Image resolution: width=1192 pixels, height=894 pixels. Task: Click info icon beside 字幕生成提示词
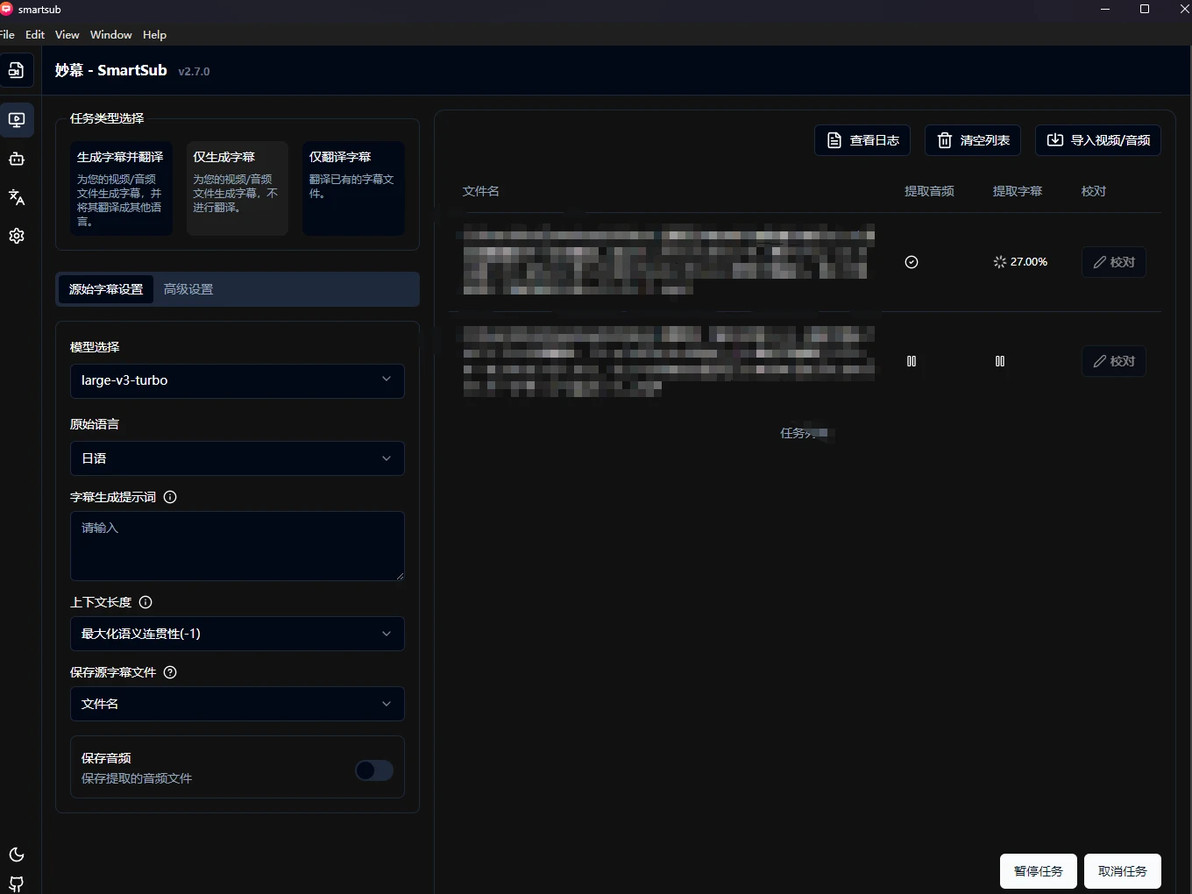tap(170, 497)
